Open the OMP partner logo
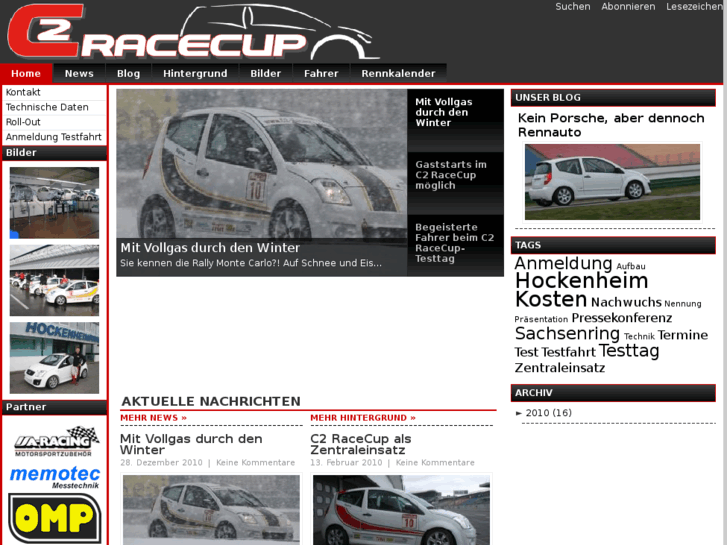This screenshot has height=545, width=727. pos(55,518)
